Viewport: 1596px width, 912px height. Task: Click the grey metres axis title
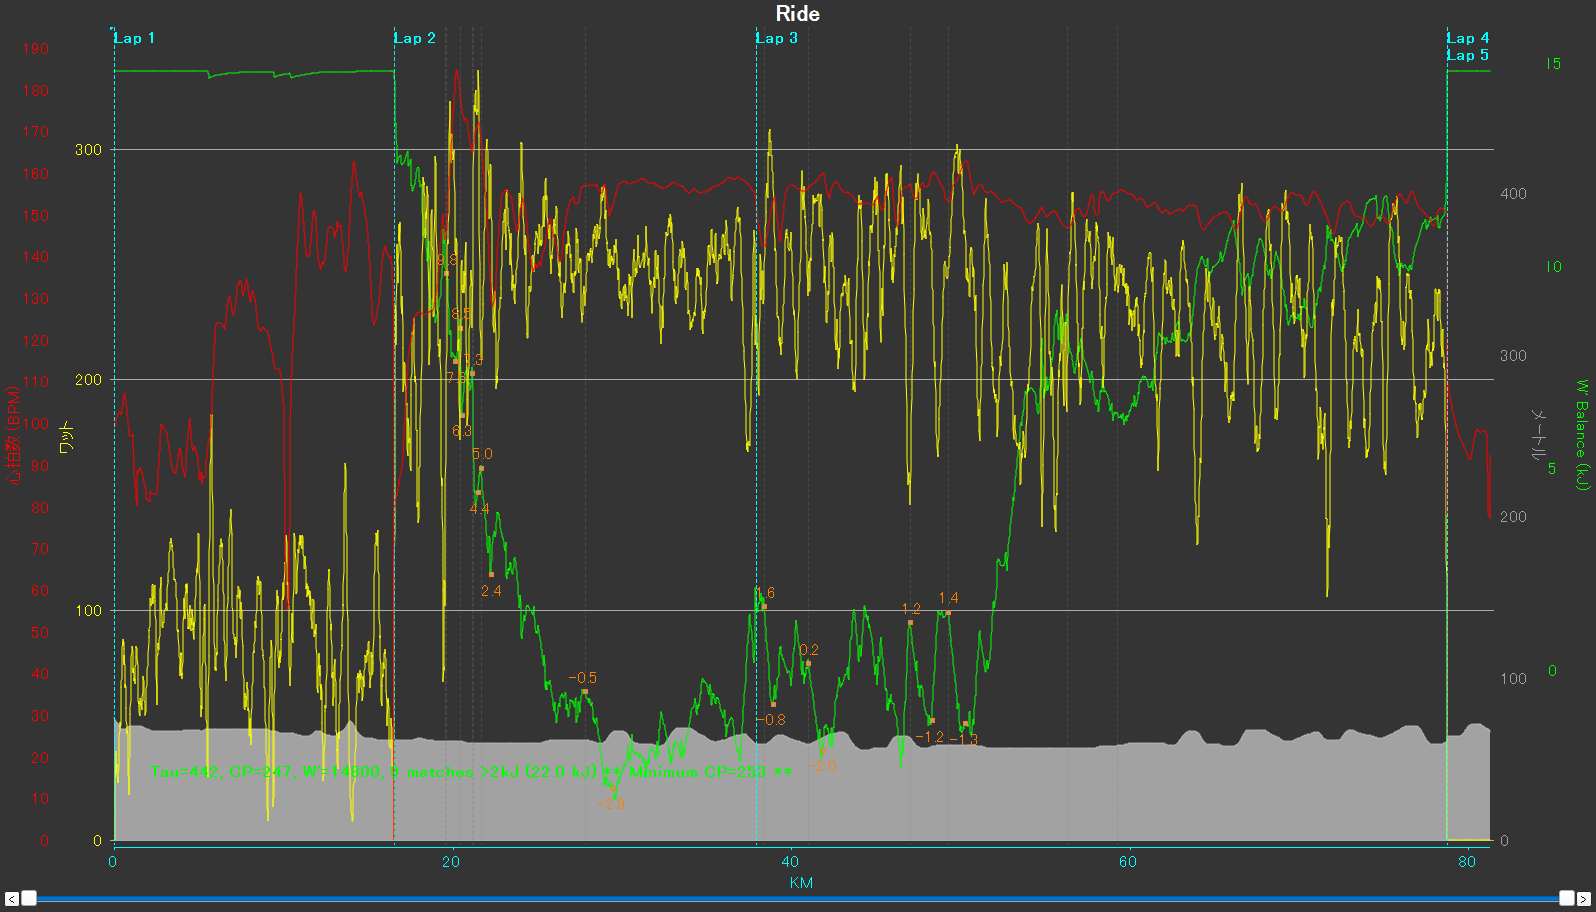tap(1540, 435)
